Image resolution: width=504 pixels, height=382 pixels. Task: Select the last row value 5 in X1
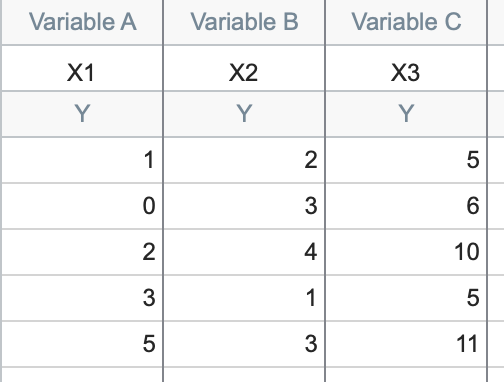click(x=82, y=344)
